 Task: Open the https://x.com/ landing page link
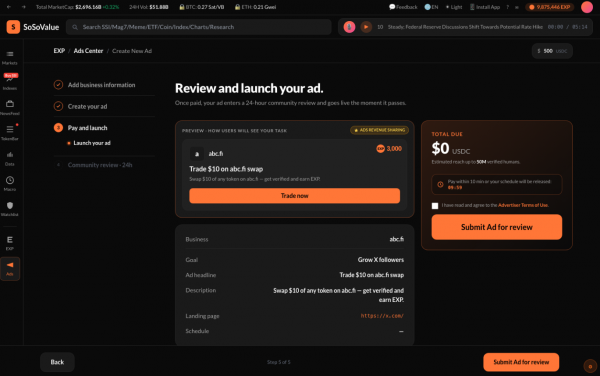(382, 316)
